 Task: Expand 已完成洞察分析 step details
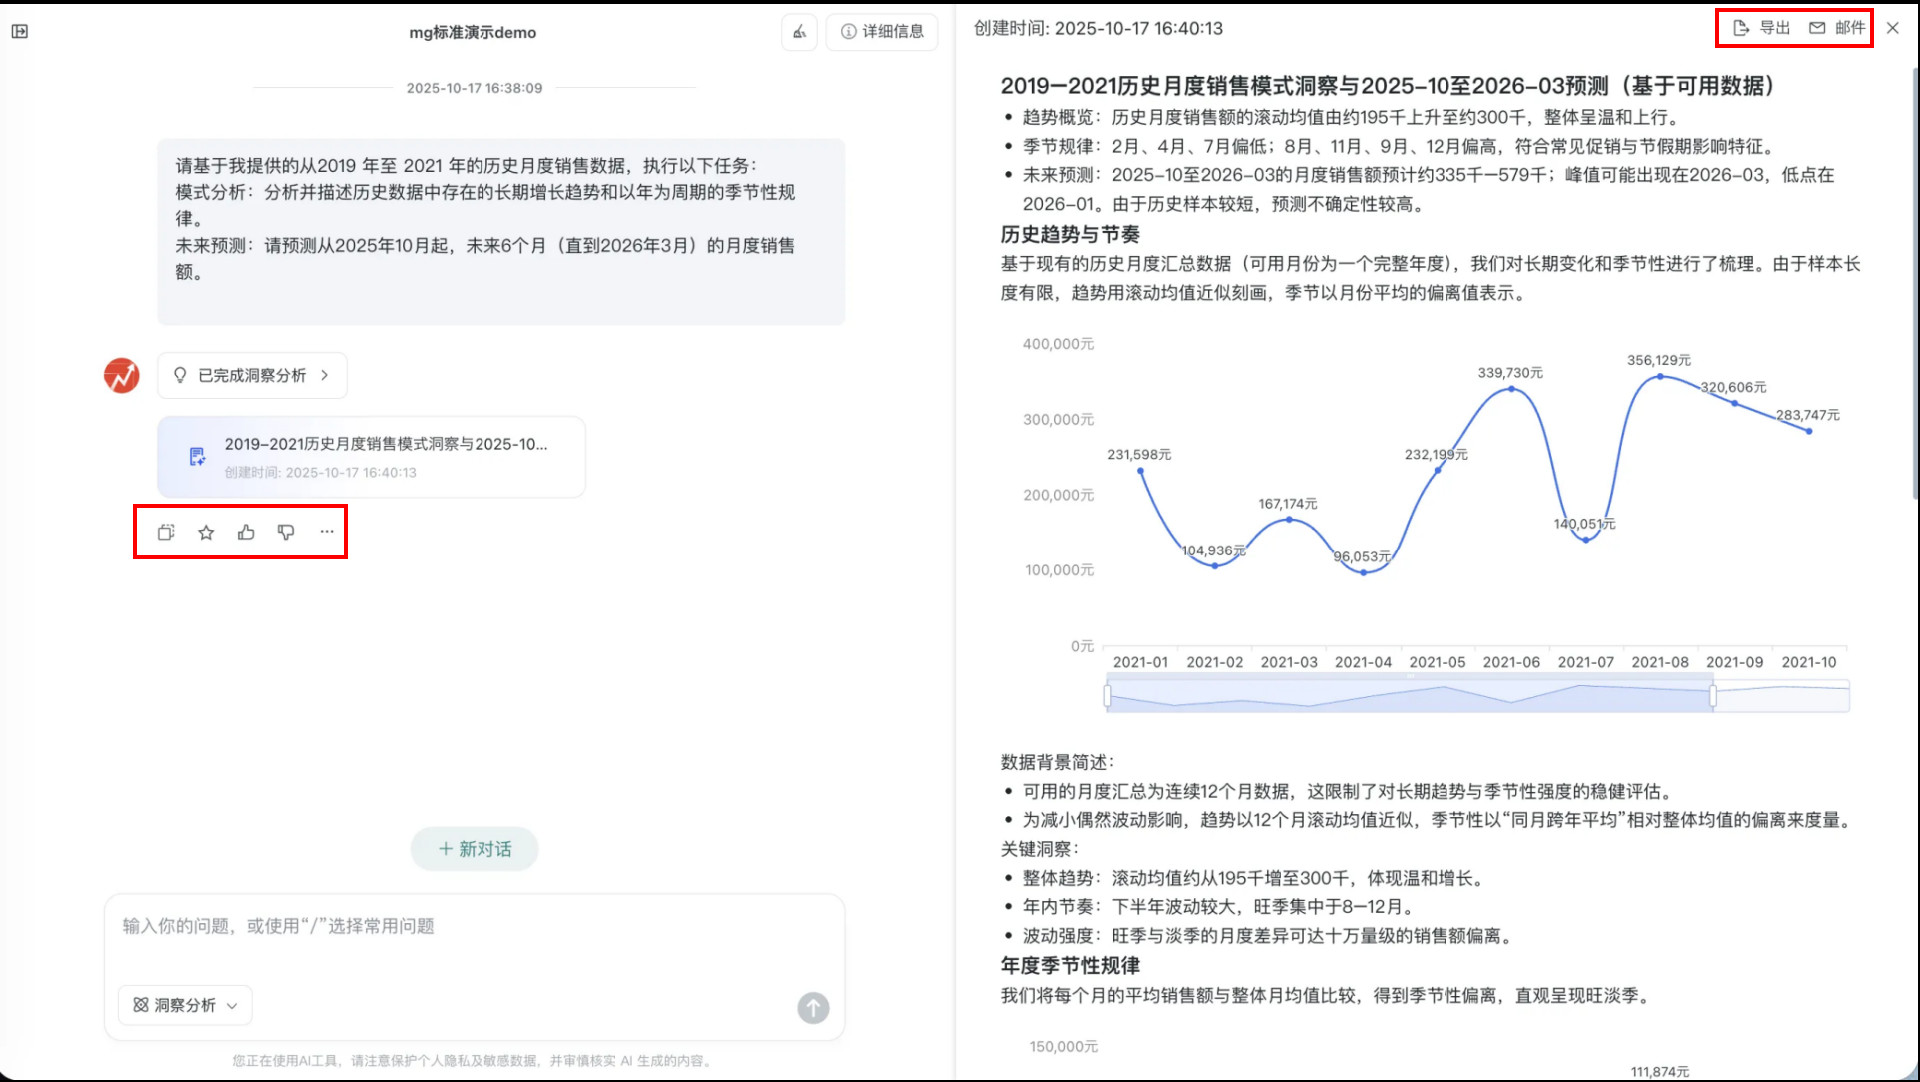coord(252,375)
